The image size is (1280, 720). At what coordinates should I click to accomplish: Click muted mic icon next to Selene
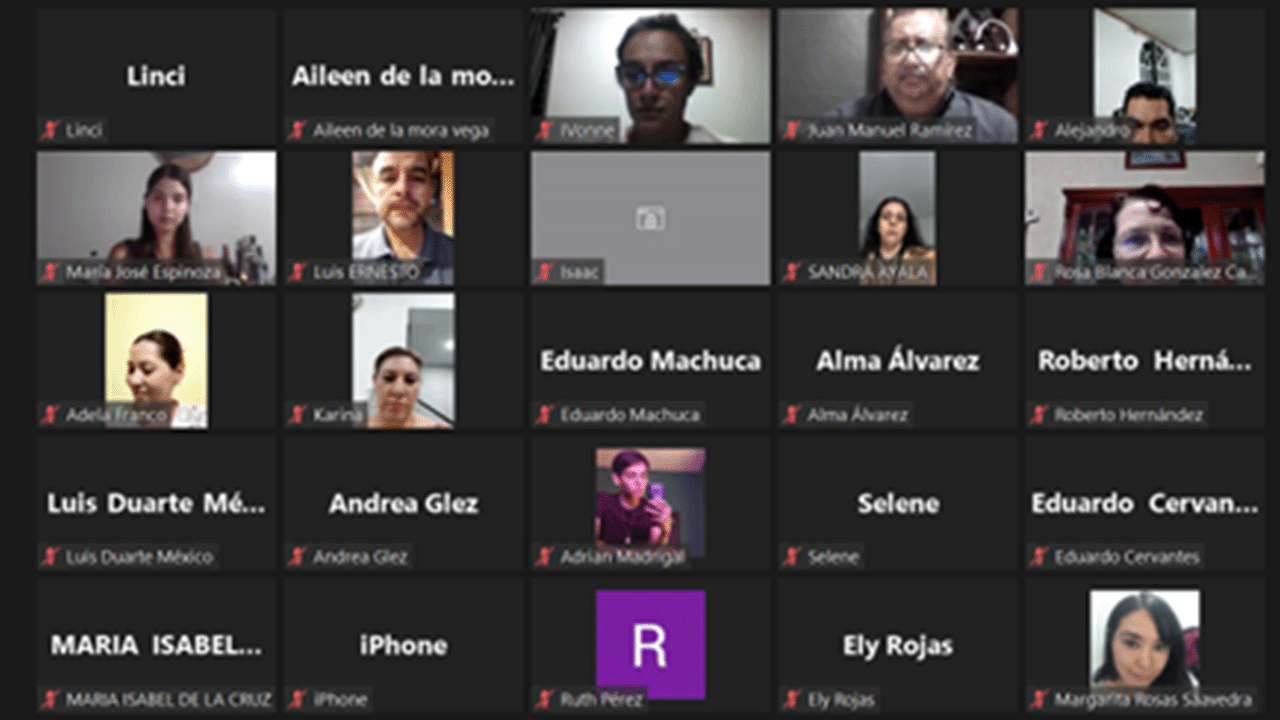(x=793, y=557)
